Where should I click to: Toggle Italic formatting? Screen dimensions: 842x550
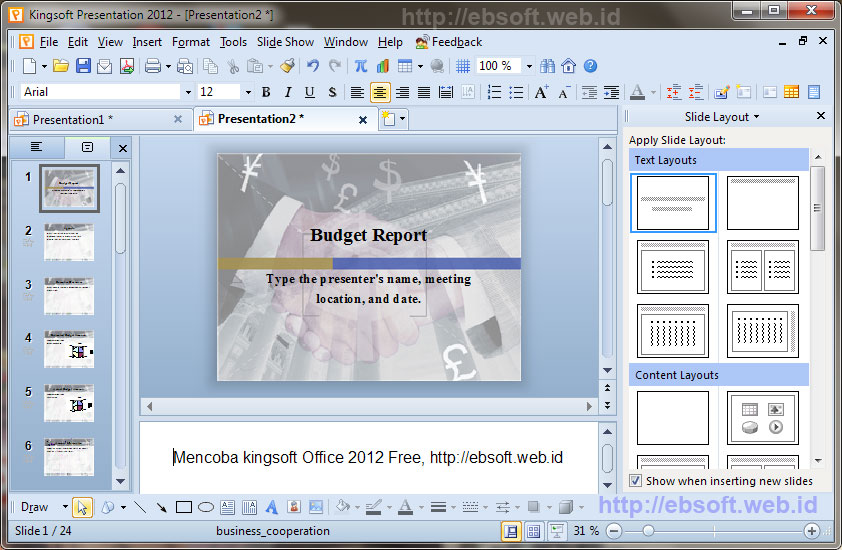coord(288,92)
